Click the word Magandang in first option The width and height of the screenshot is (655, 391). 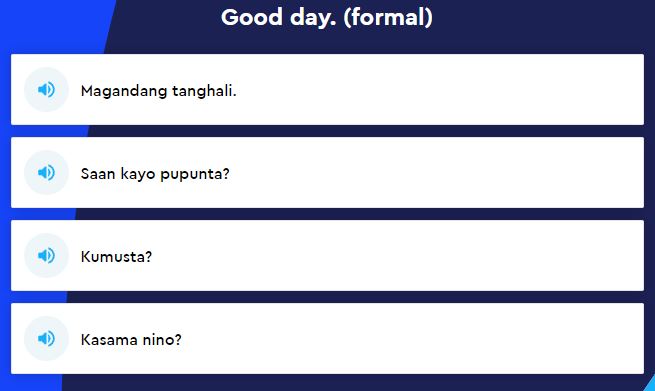[124, 91]
